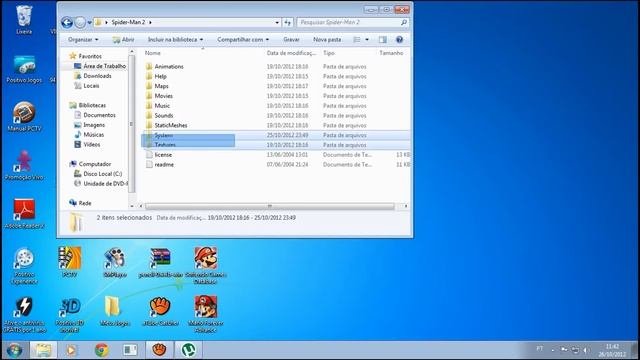The height and width of the screenshot is (360, 640).
Task: Sort by Data de modificação column header
Action: 291,53
